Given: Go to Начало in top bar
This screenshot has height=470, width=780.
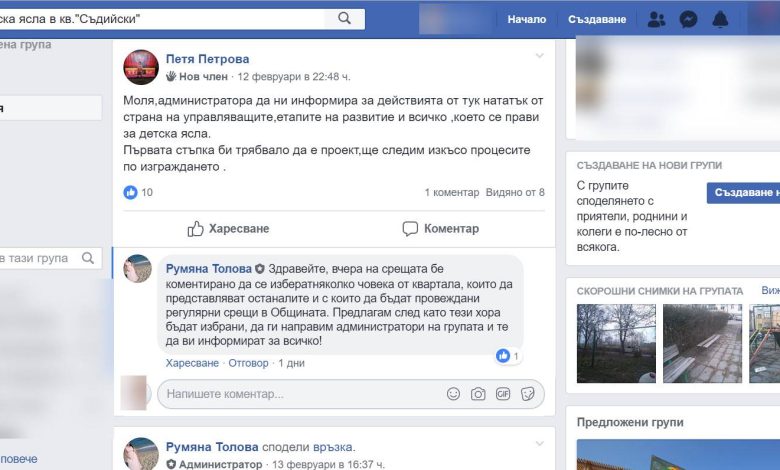Looking at the screenshot, I should (x=527, y=19).
